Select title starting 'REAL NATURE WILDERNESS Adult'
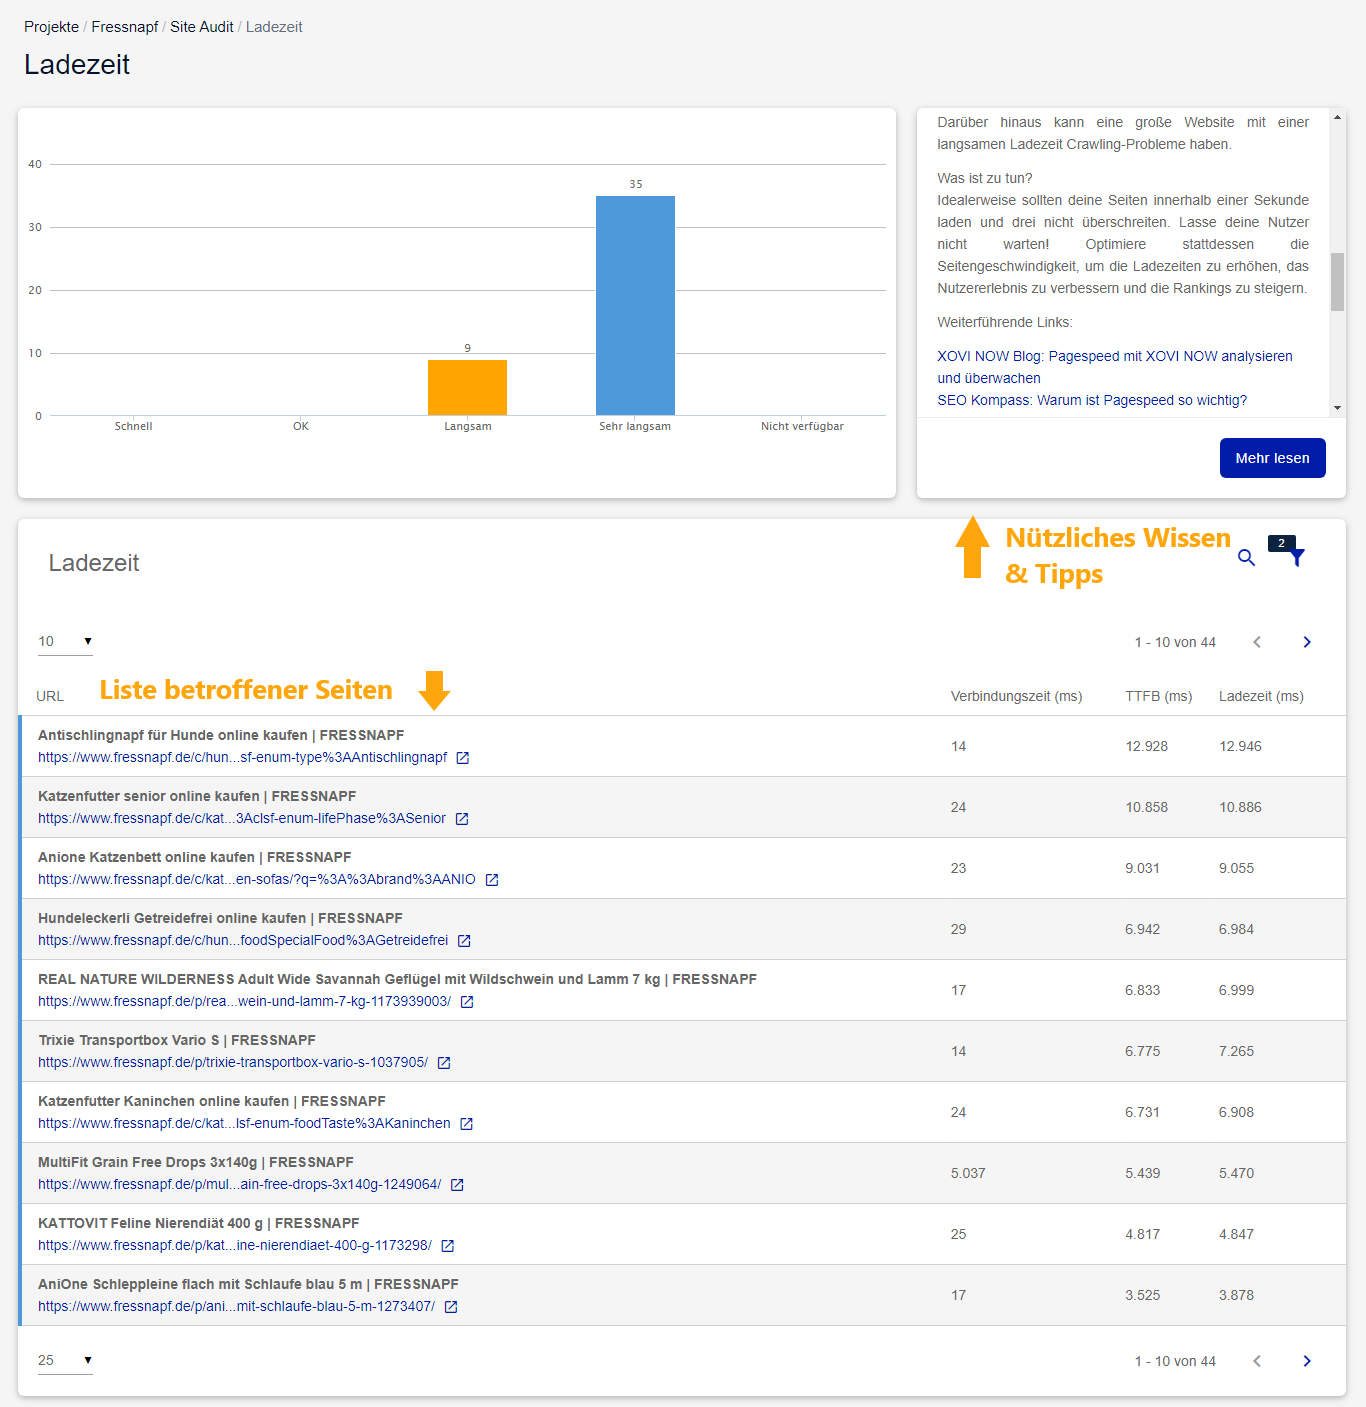This screenshot has height=1407, width=1366. point(397,979)
